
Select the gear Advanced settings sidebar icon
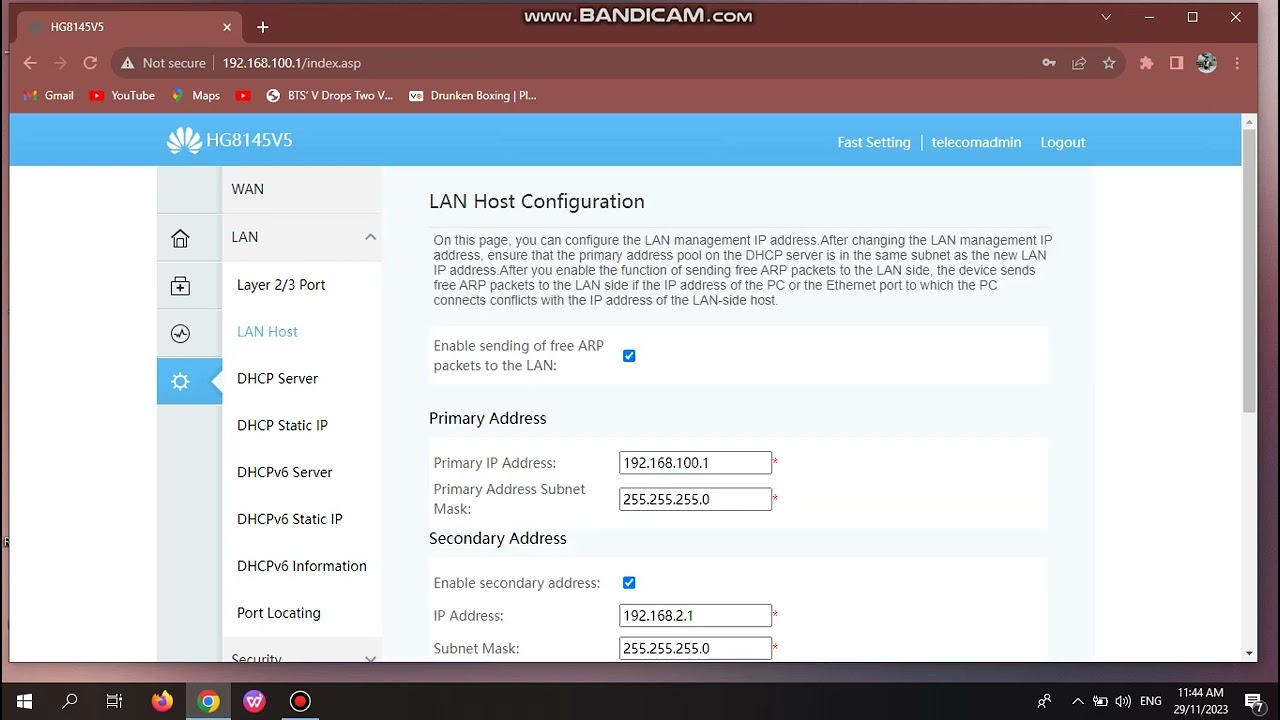click(x=180, y=381)
